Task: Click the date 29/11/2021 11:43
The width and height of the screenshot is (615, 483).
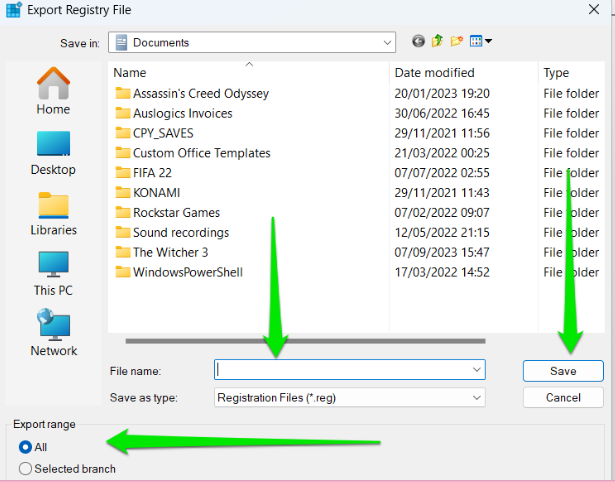Action: [442, 193]
